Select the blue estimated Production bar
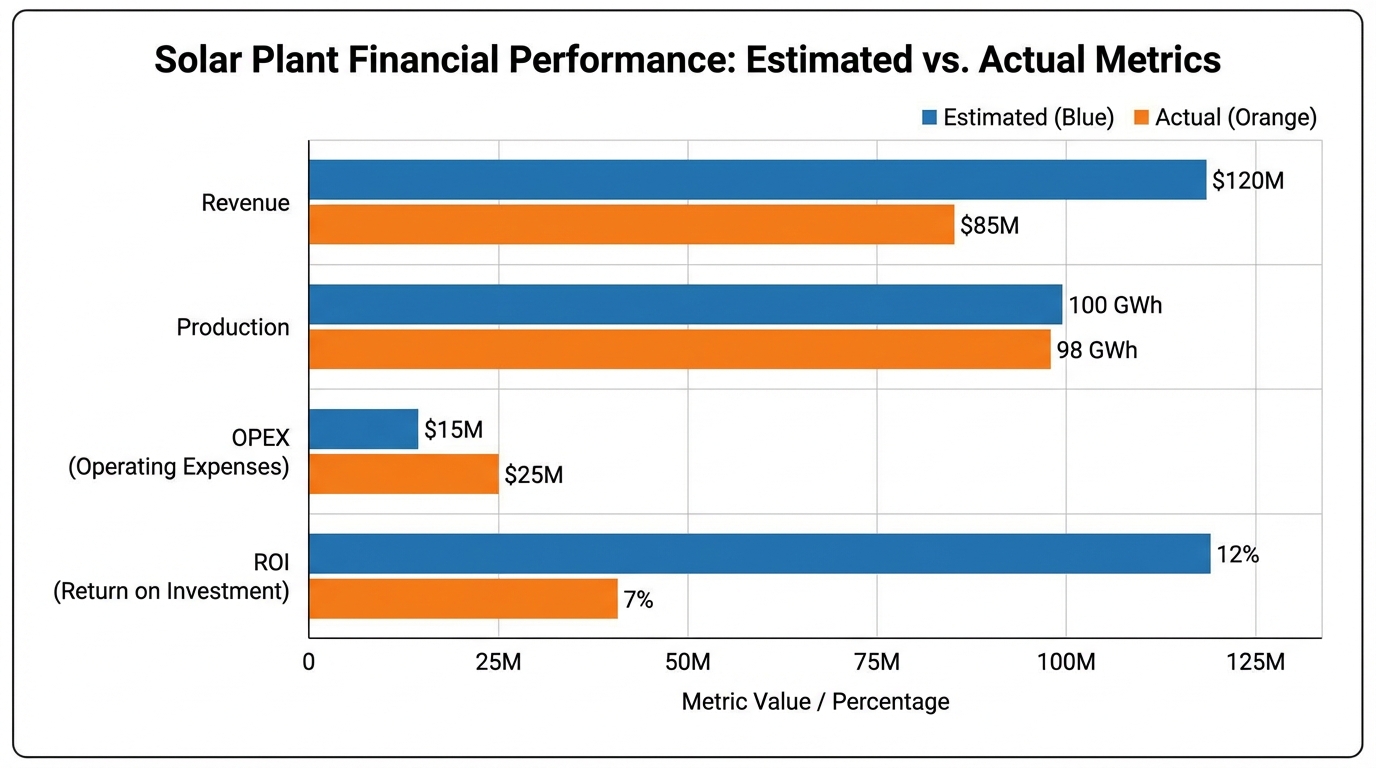 tap(685, 304)
